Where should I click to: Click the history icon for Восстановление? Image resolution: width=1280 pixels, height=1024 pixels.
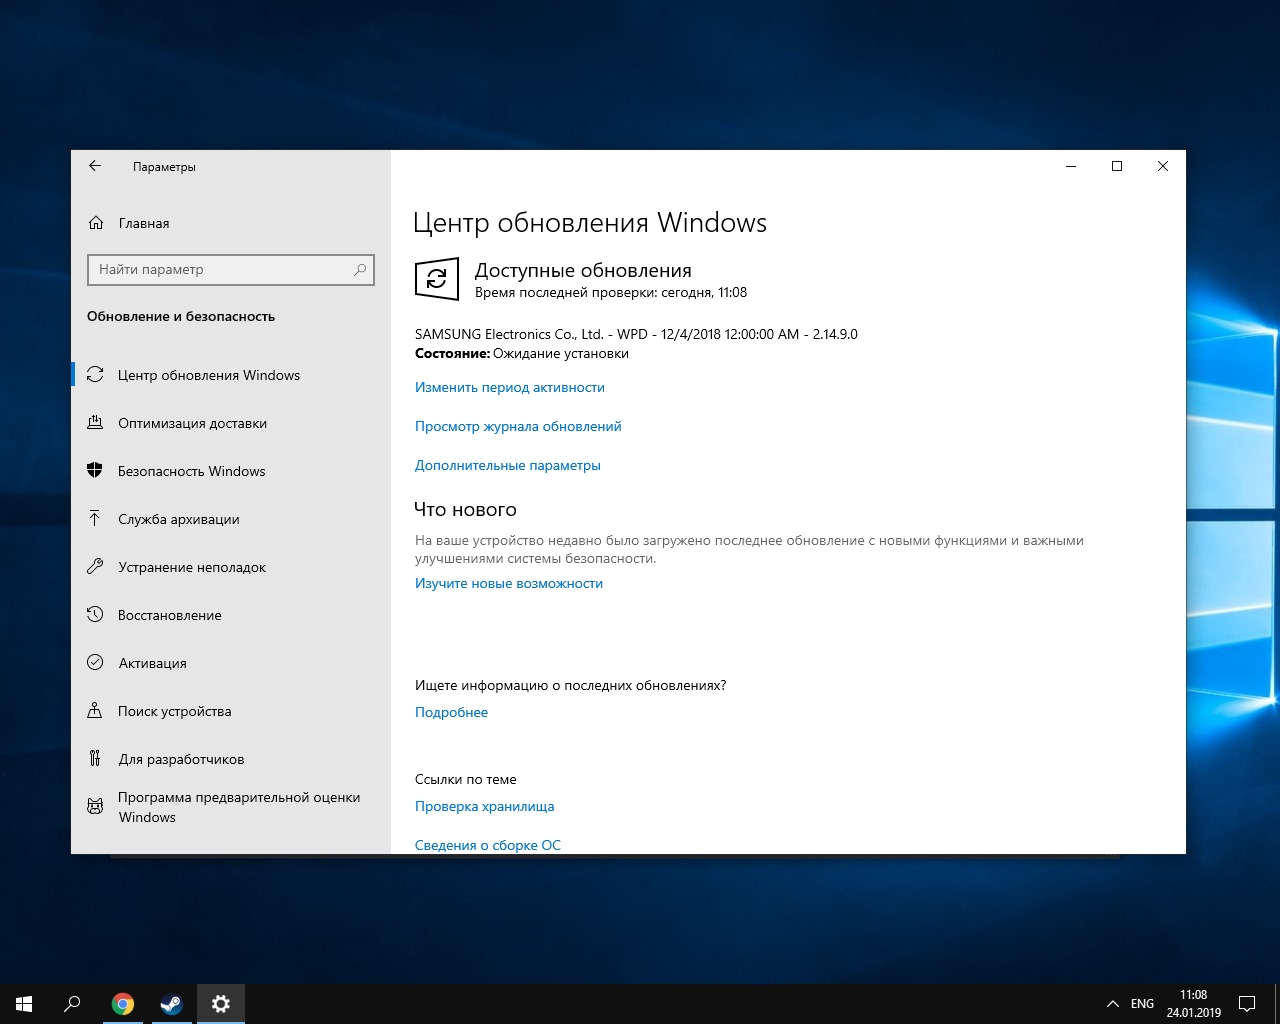coord(95,614)
